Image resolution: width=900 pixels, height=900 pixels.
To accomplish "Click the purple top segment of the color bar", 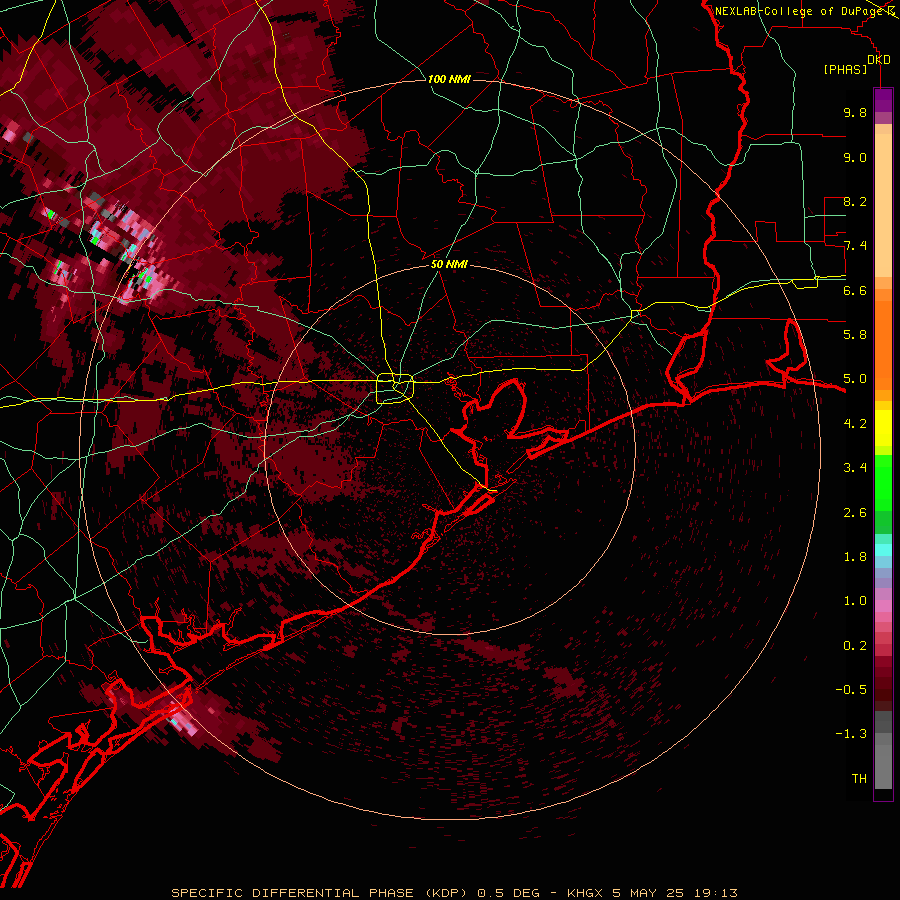I will (883, 100).
